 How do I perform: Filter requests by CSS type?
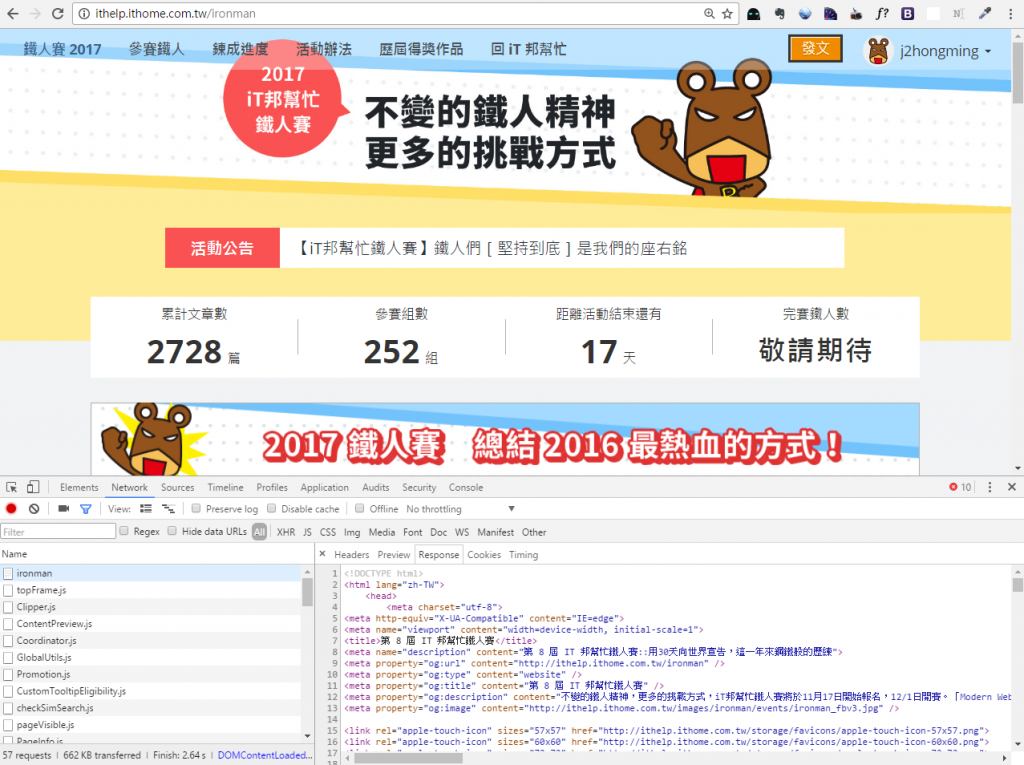tap(328, 532)
